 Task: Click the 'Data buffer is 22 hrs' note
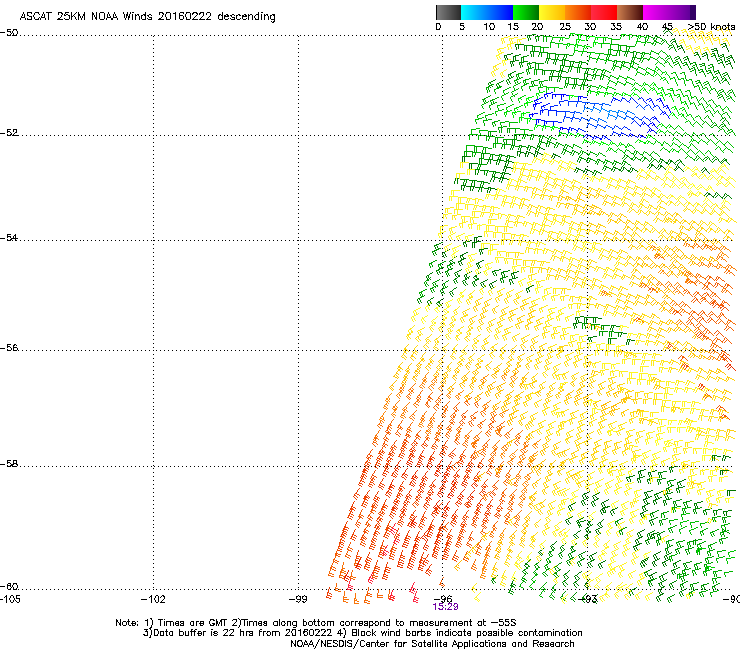[362, 633]
